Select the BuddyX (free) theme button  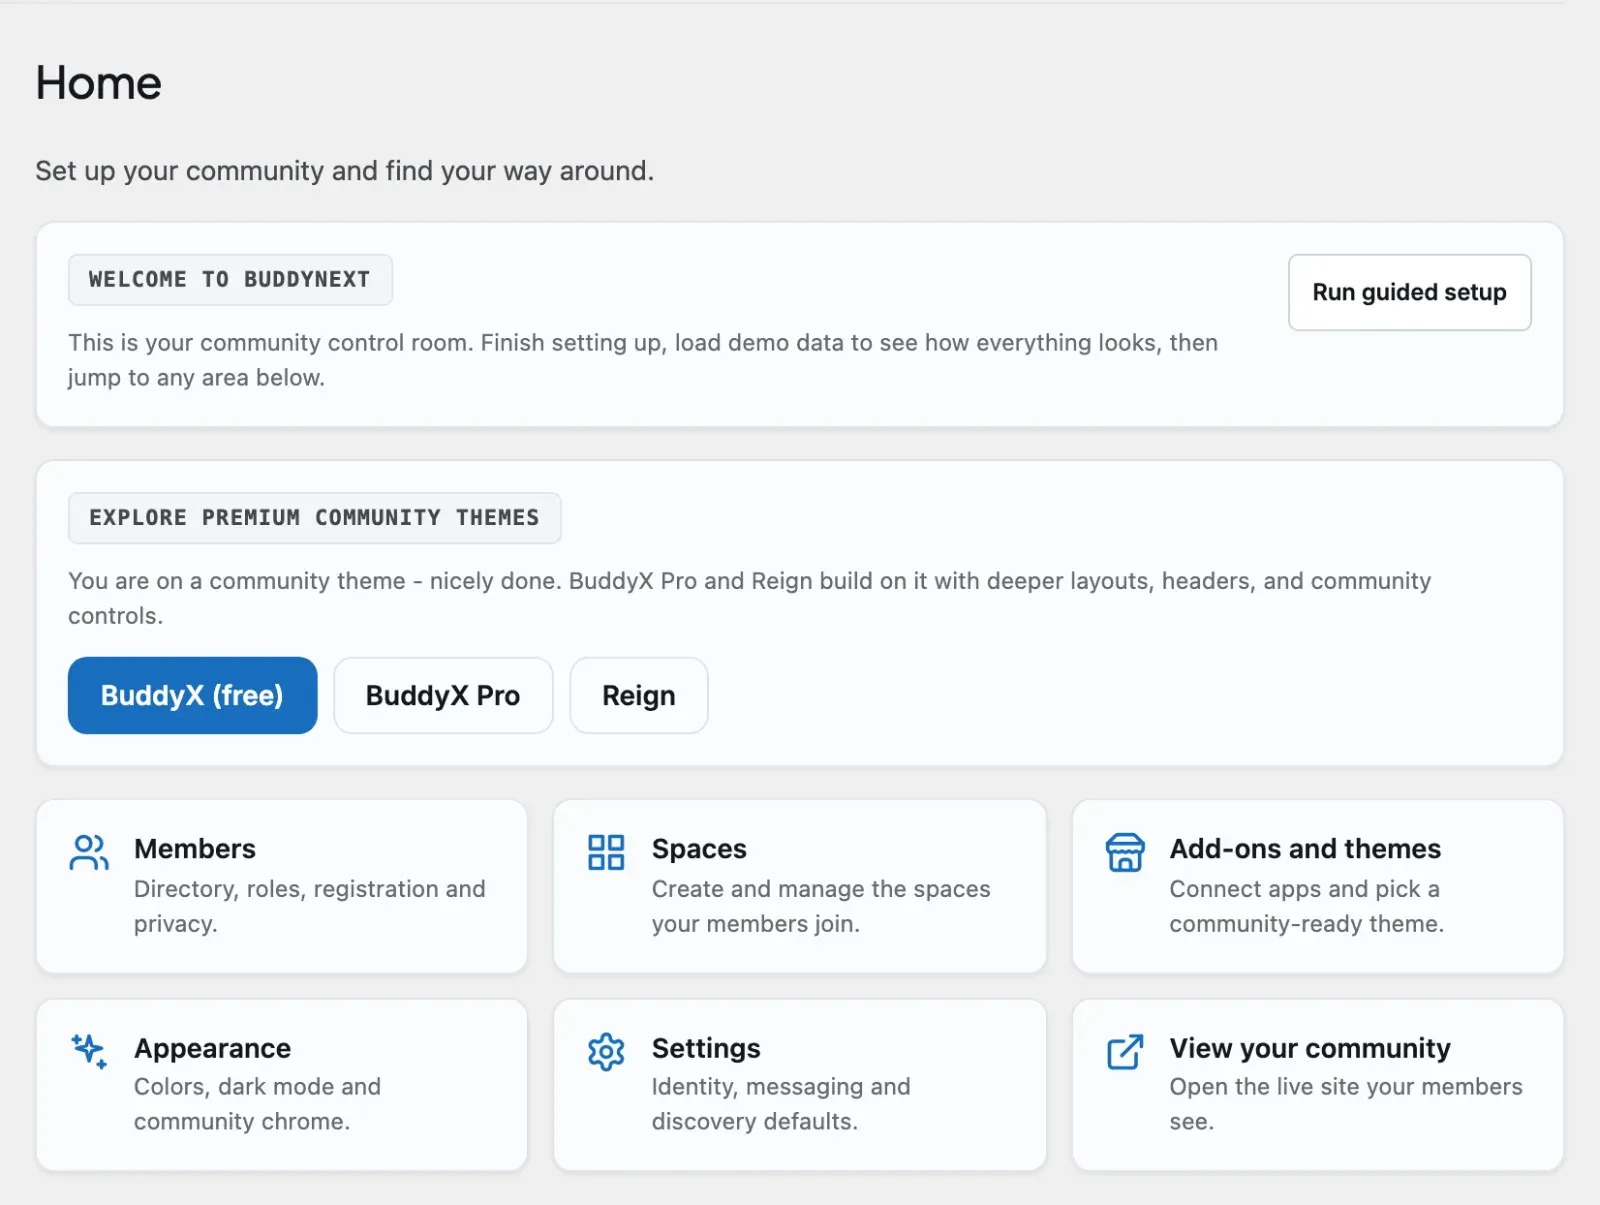click(192, 695)
